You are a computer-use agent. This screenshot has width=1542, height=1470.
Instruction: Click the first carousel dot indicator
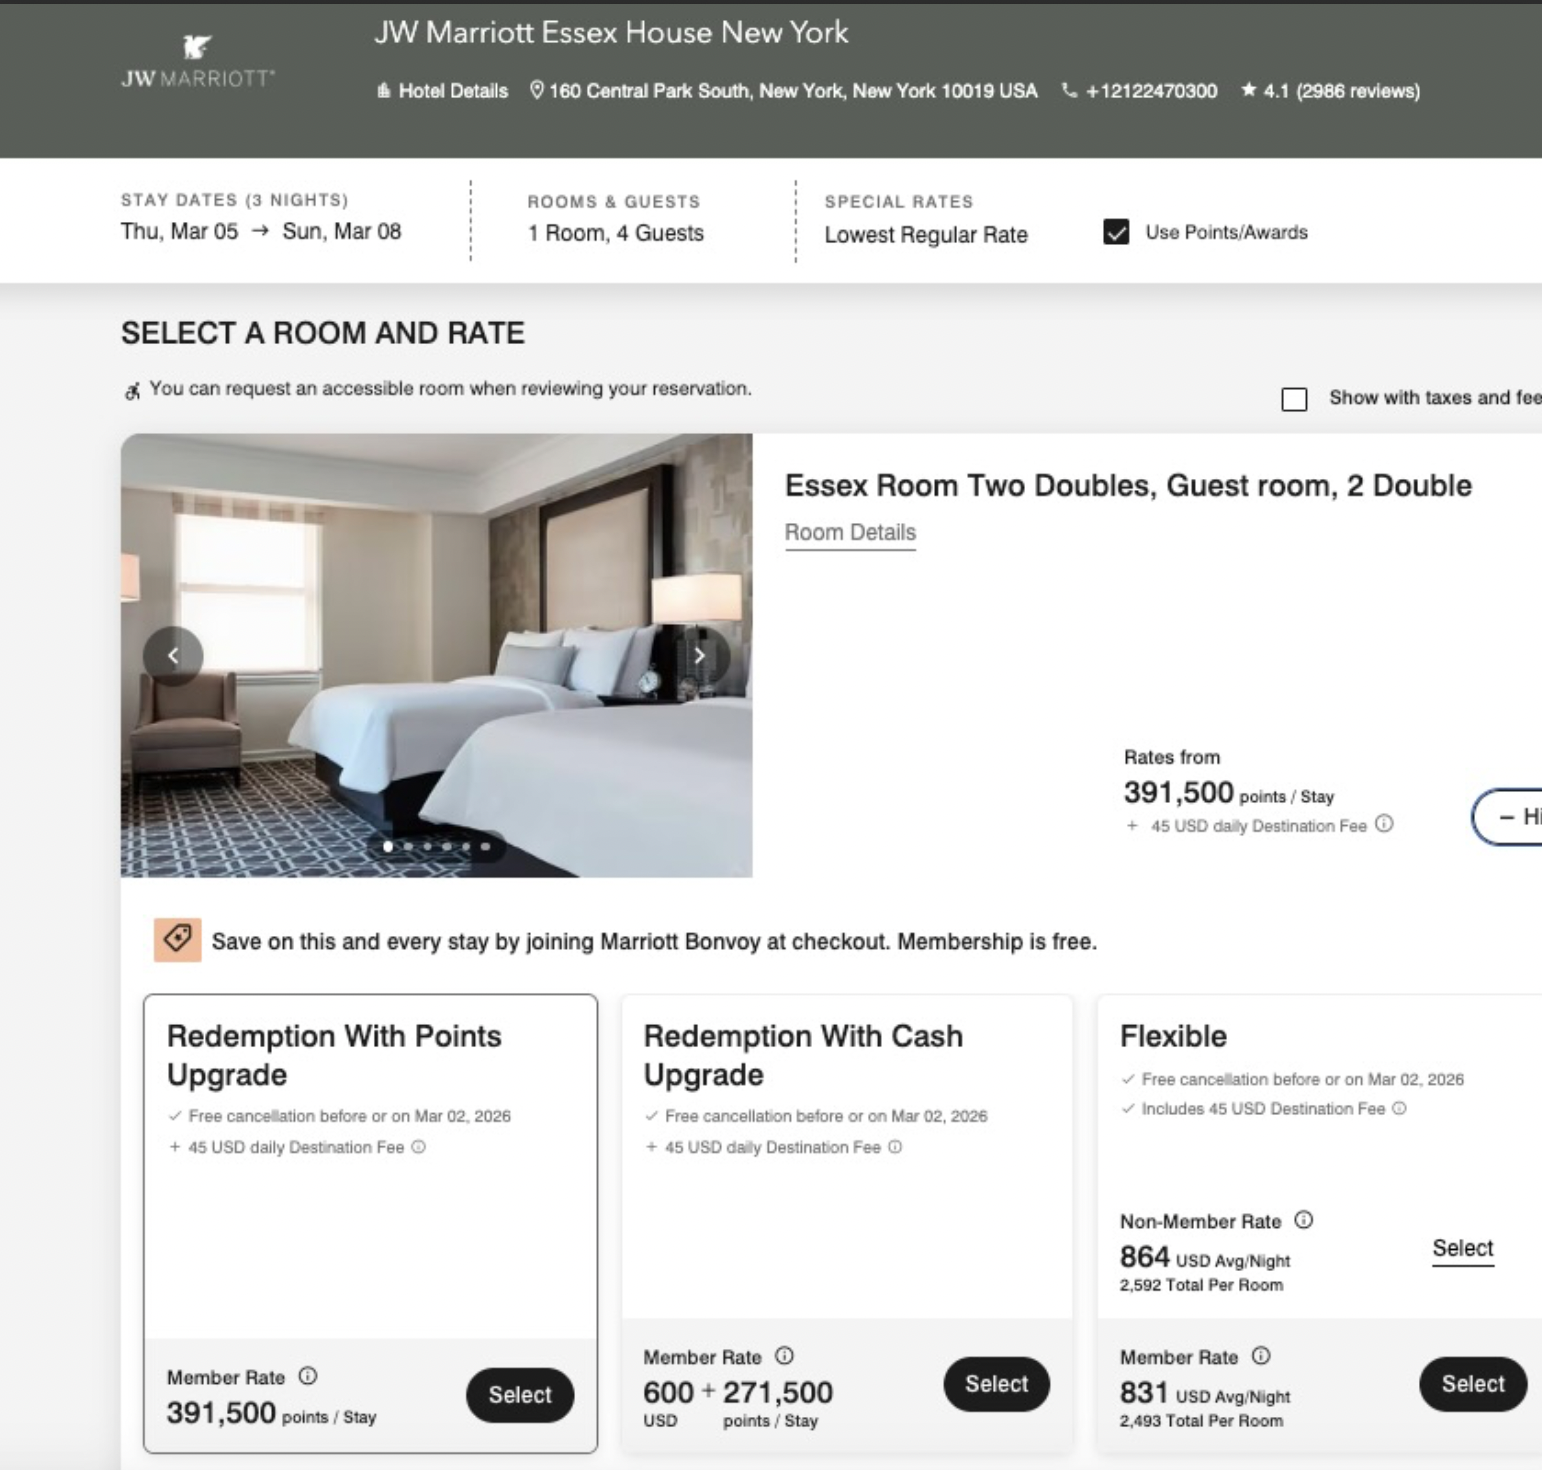click(x=388, y=846)
